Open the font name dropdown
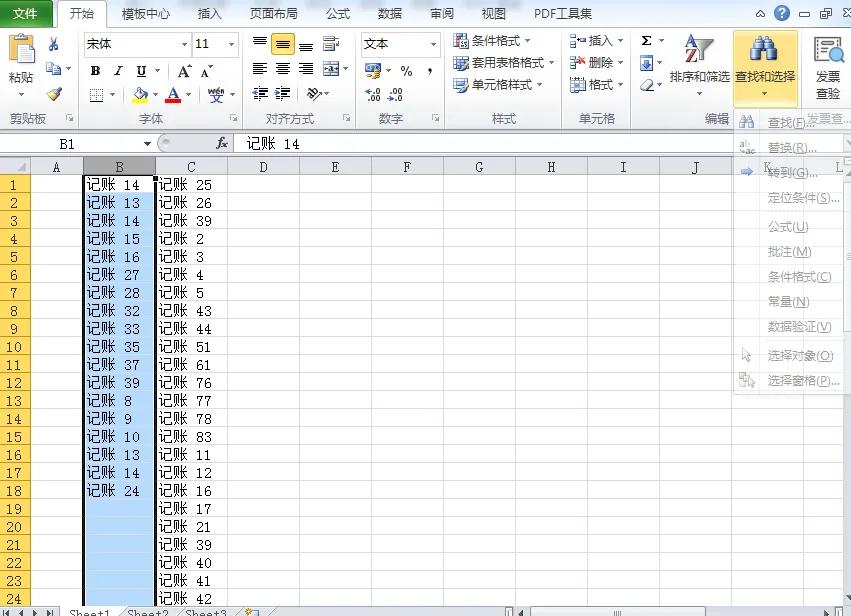This screenshot has width=851, height=616. (185, 44)
